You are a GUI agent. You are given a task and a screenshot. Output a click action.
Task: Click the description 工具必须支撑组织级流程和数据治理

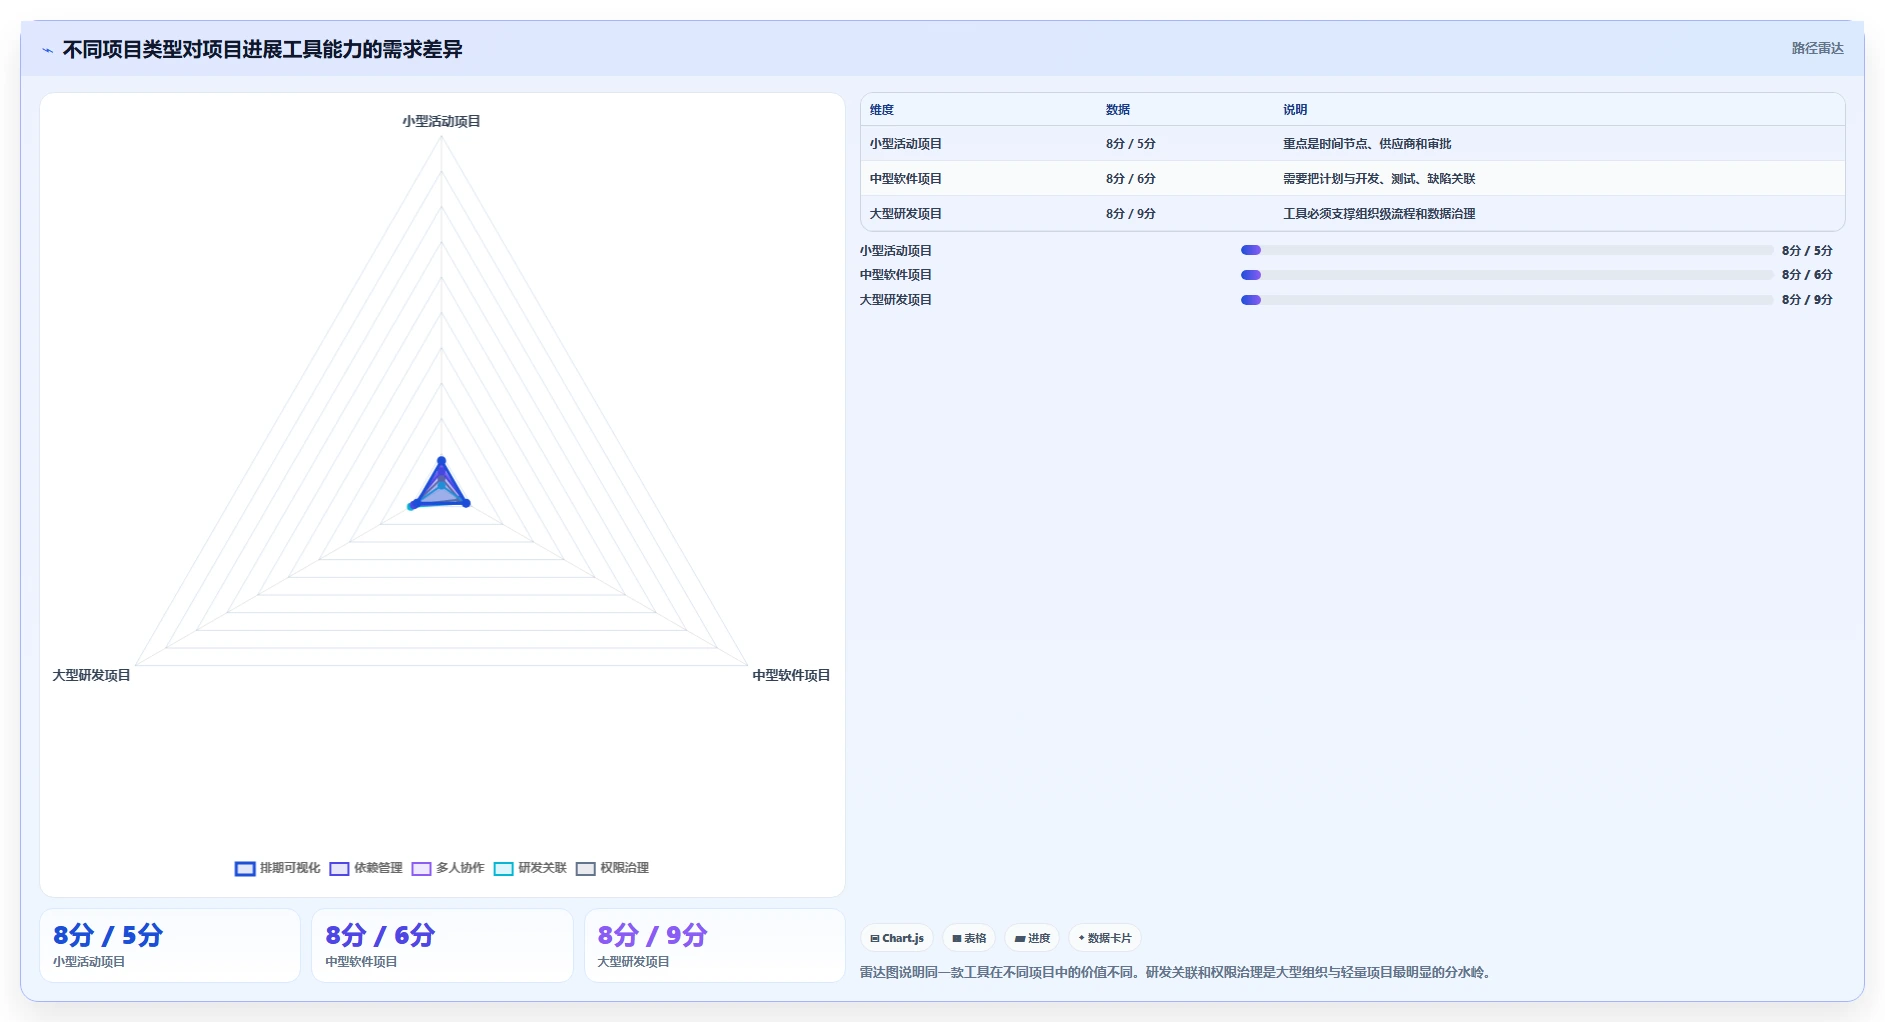(x=1379, y=214)
